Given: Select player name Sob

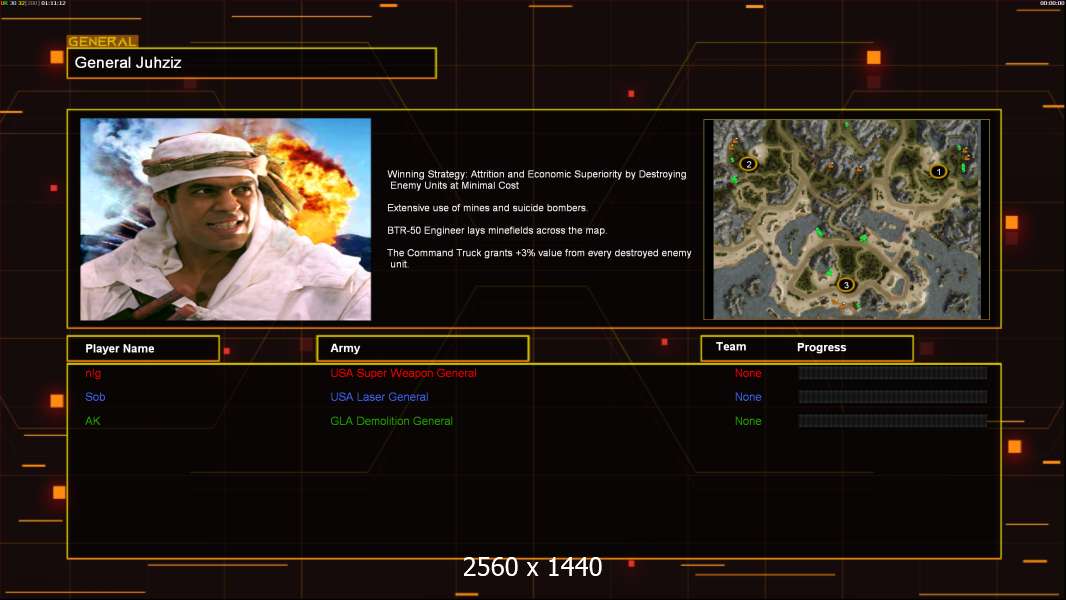Looking at the screenshot, I should 95,397.
